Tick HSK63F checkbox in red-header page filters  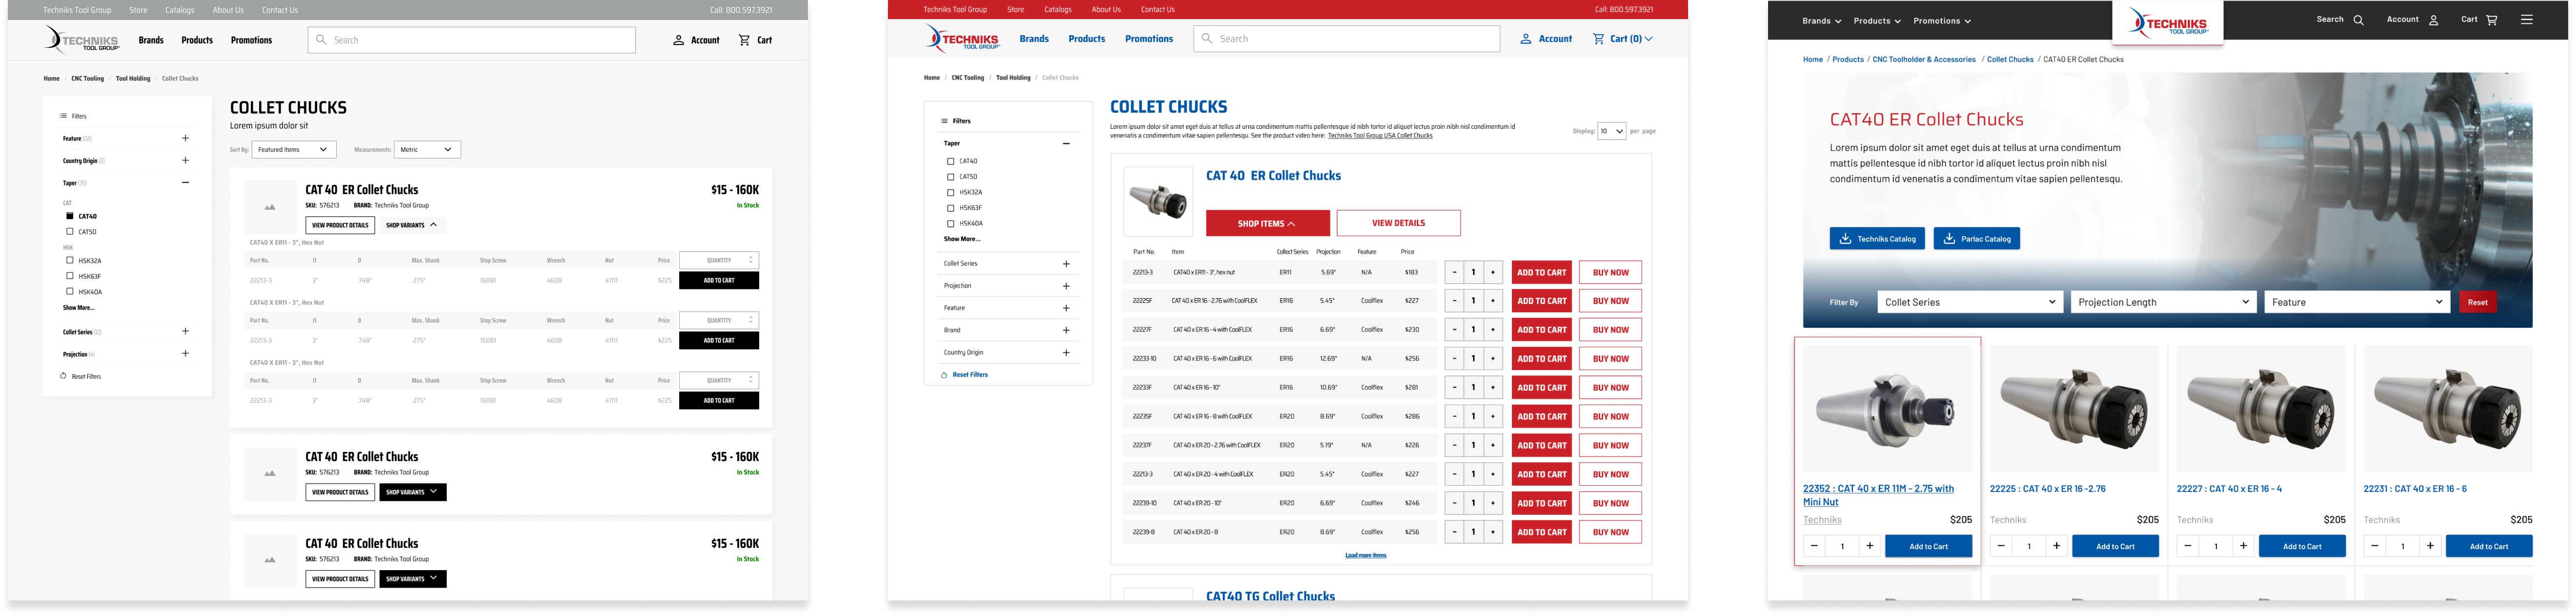click(950, 208)
